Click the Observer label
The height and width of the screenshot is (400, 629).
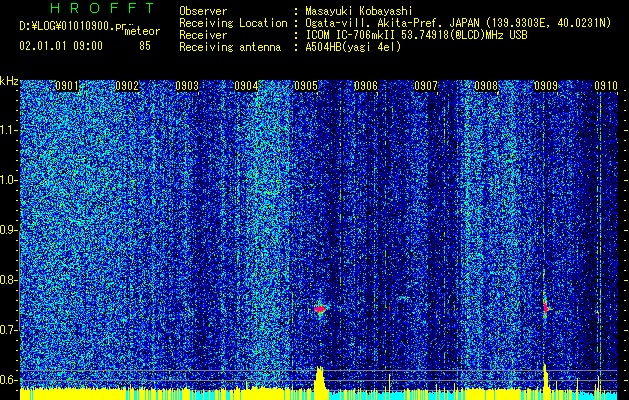point(203,11)
